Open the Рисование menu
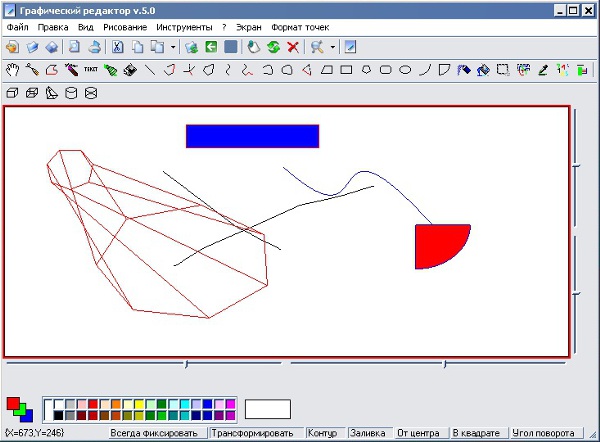The height and width of the screenshot is (442, 600). pos(125,27)
